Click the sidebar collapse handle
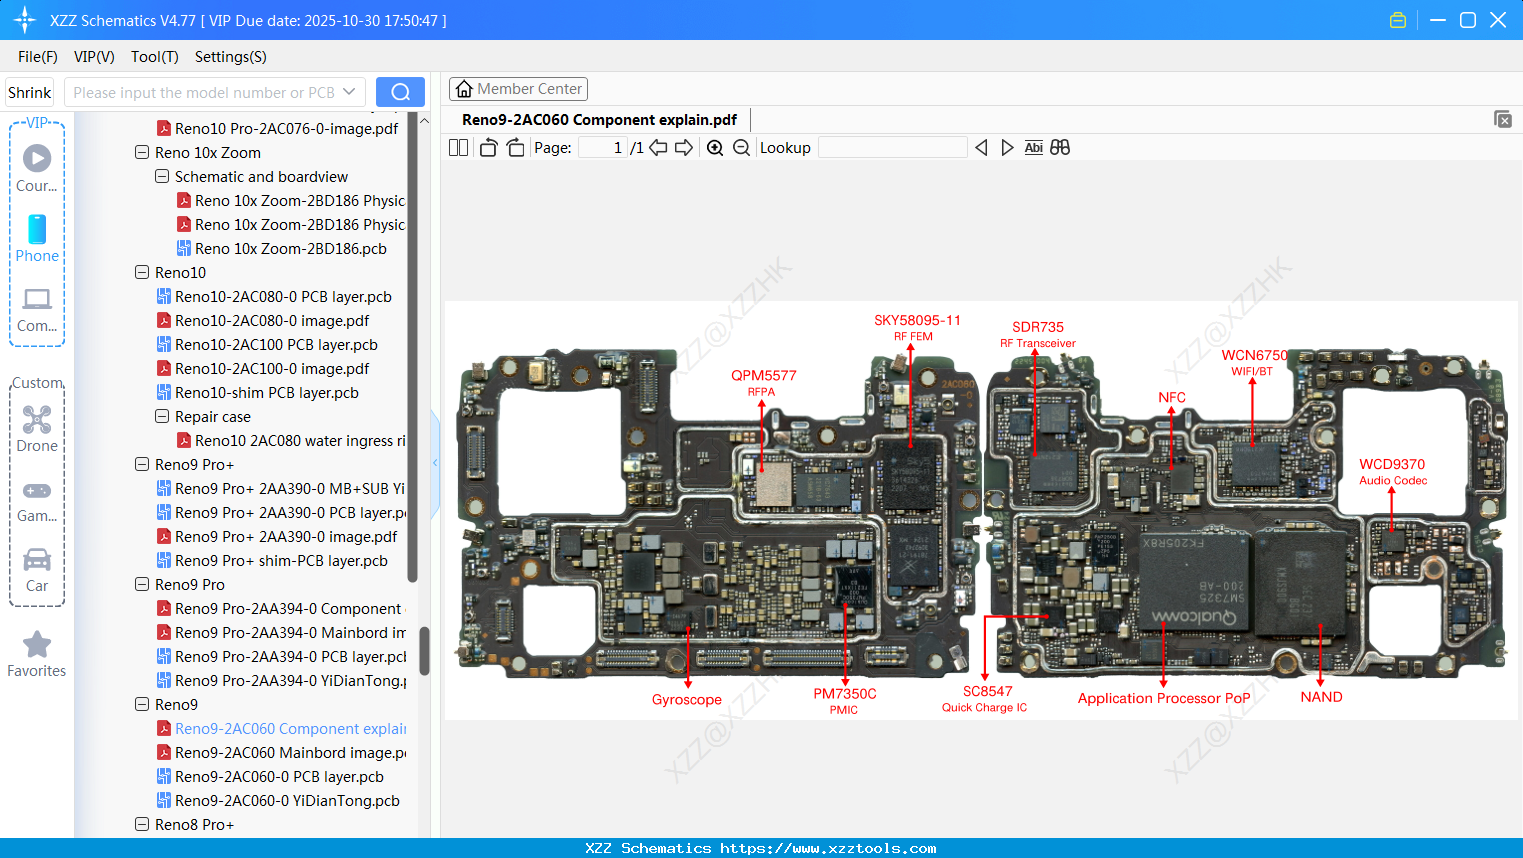 pyautogui.click(x=435, y=463)
